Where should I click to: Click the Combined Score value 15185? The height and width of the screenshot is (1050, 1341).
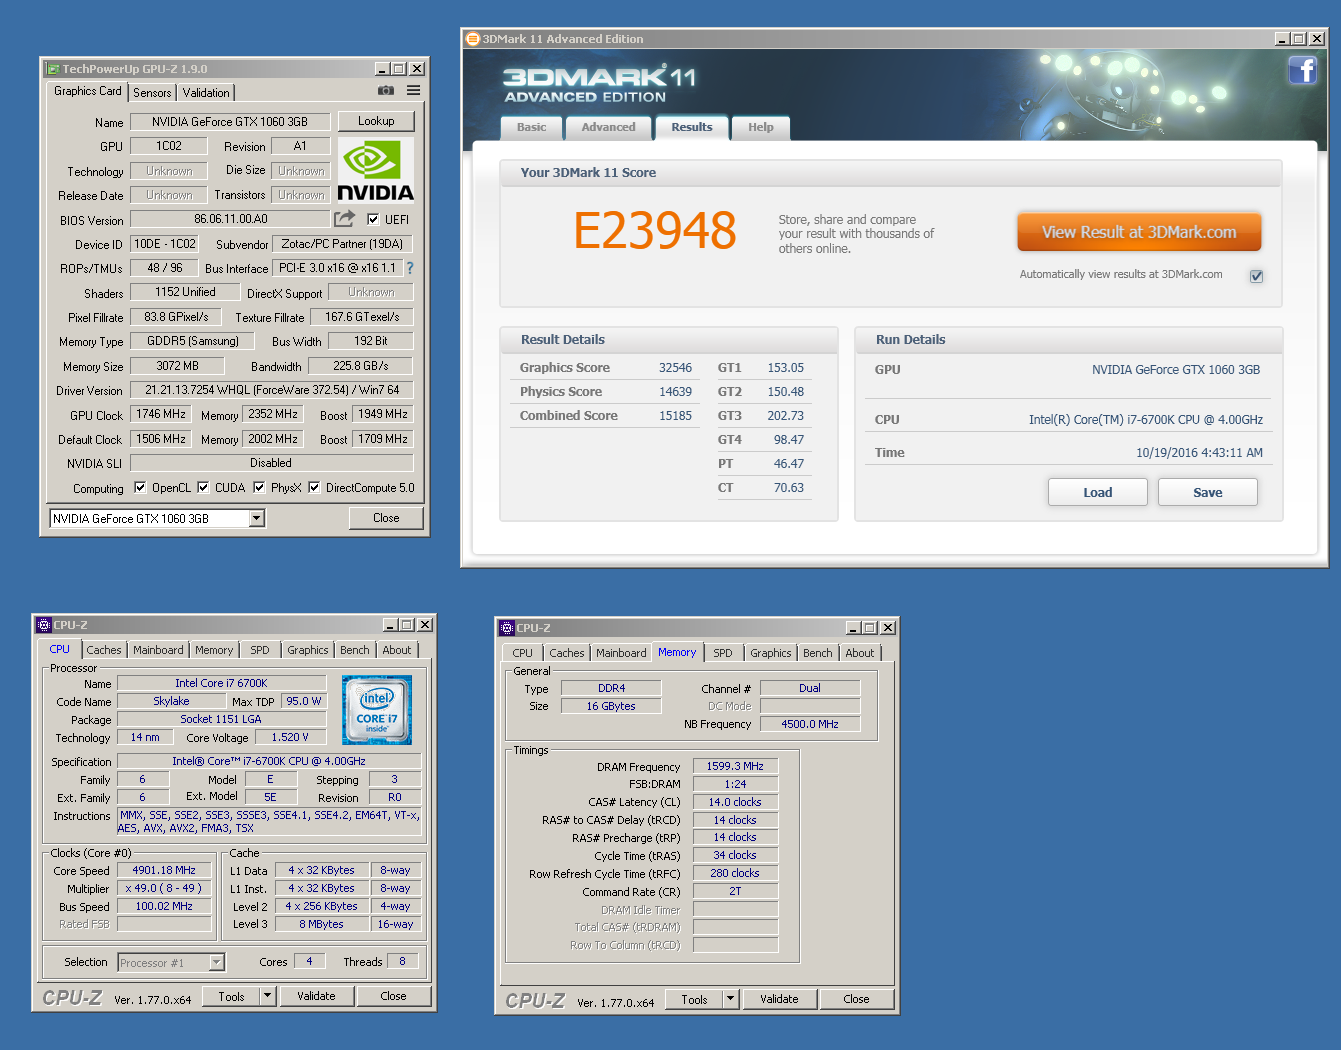[675, 416]
